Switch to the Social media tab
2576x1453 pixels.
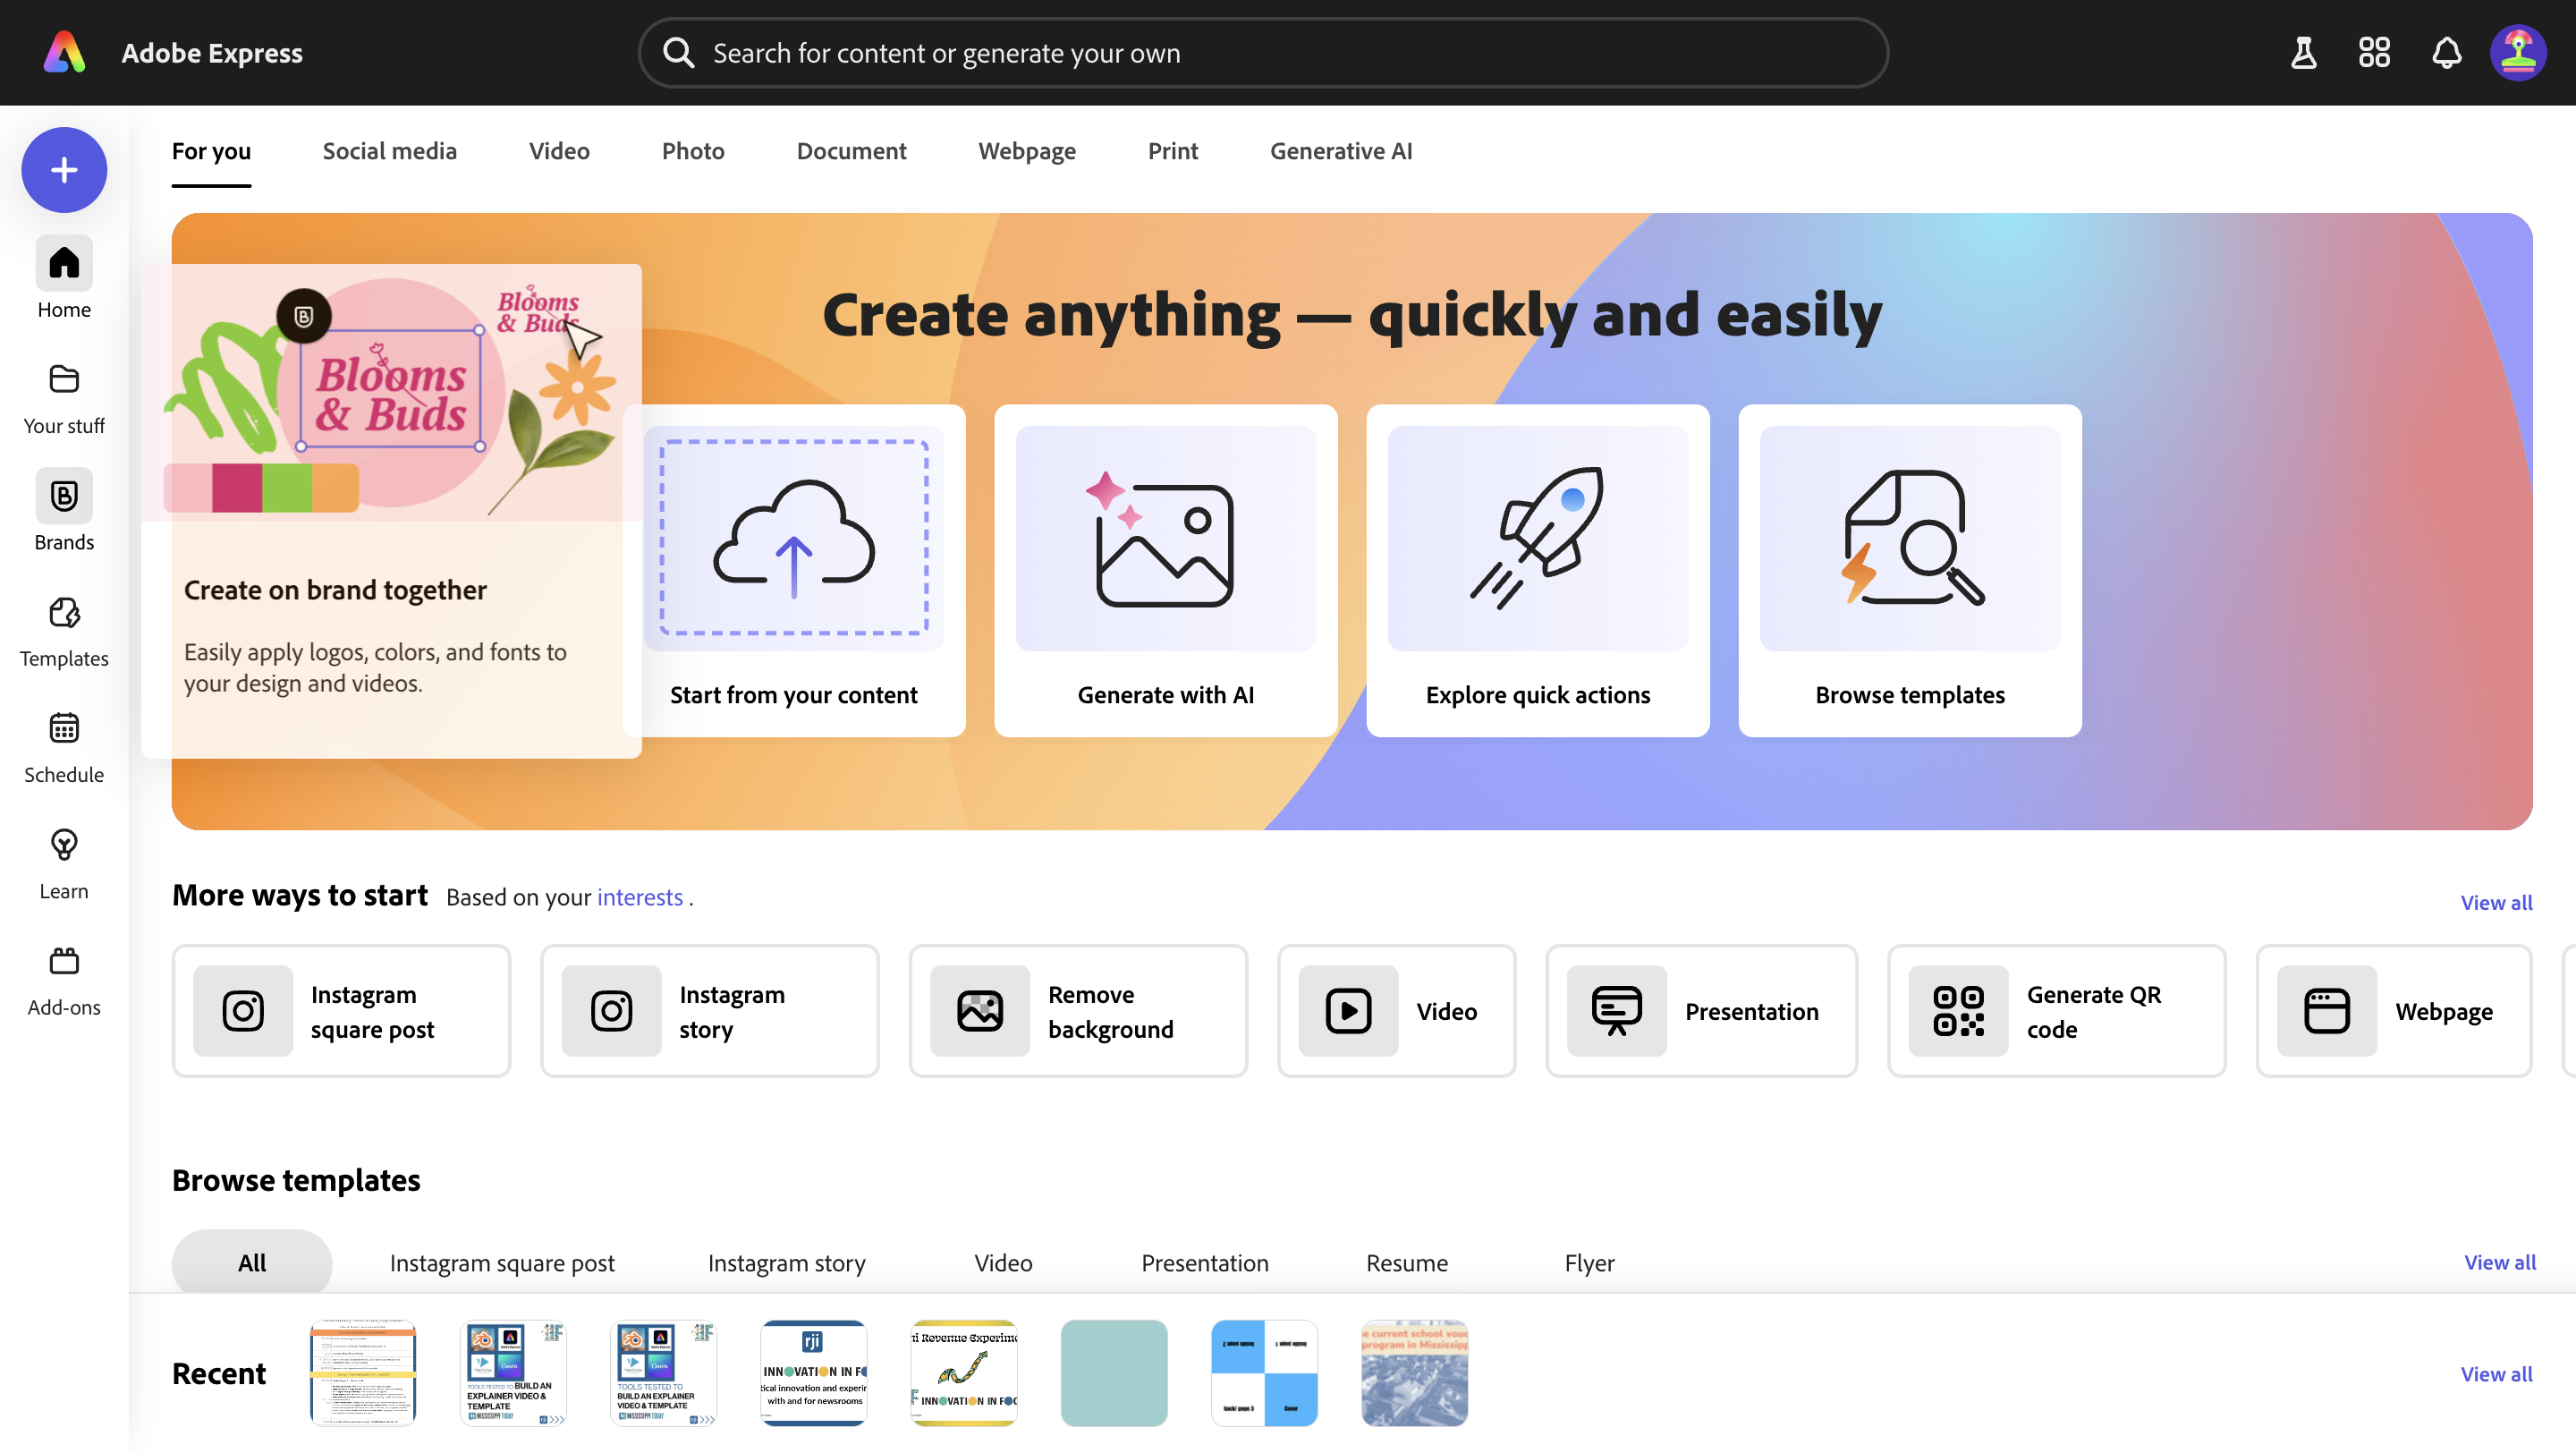pos(389,151)
